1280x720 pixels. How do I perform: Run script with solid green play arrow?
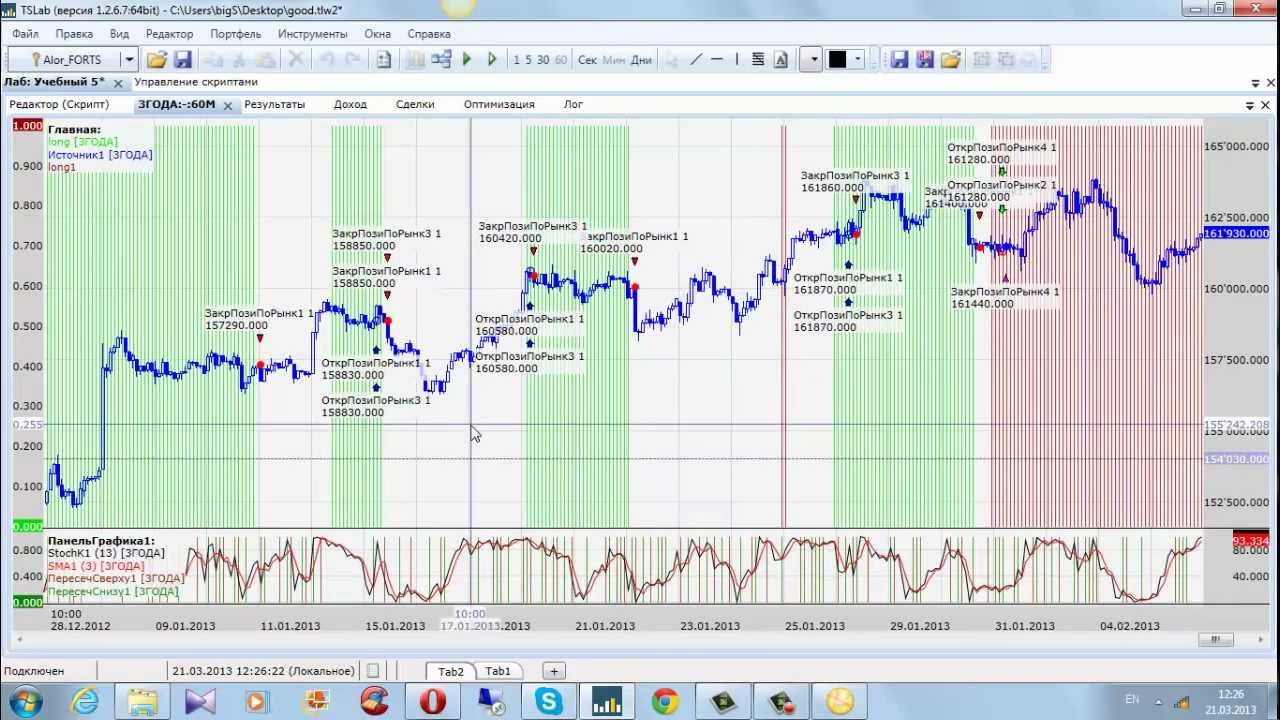click(466, 60)
